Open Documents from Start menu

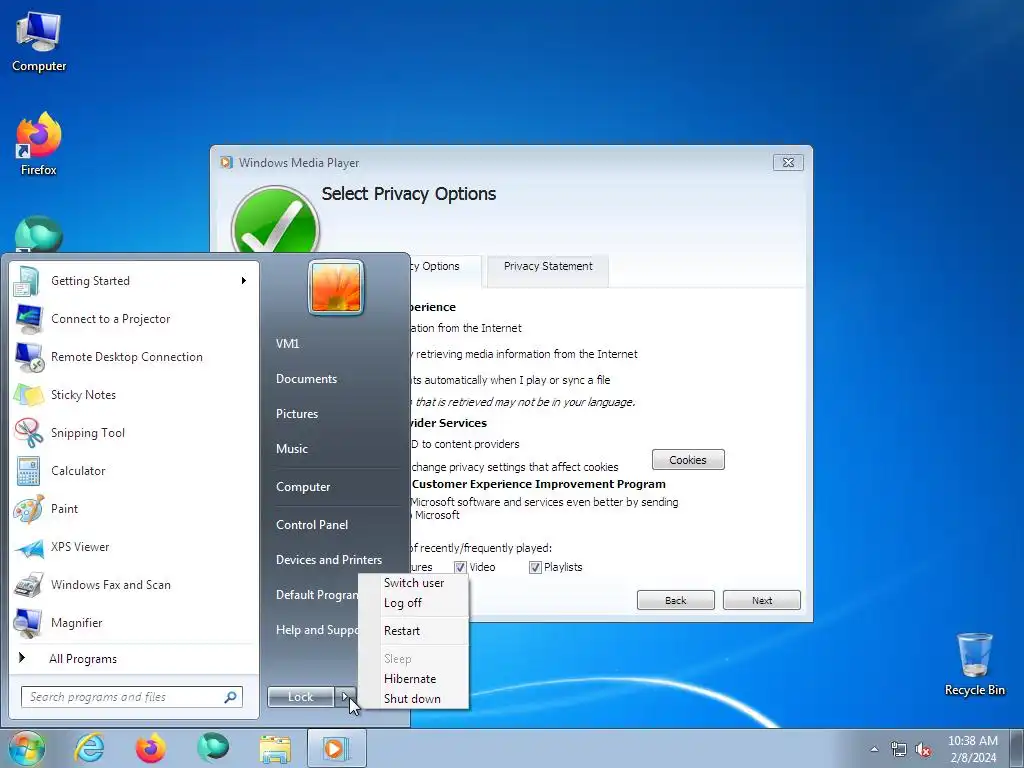tap(306, 379)
